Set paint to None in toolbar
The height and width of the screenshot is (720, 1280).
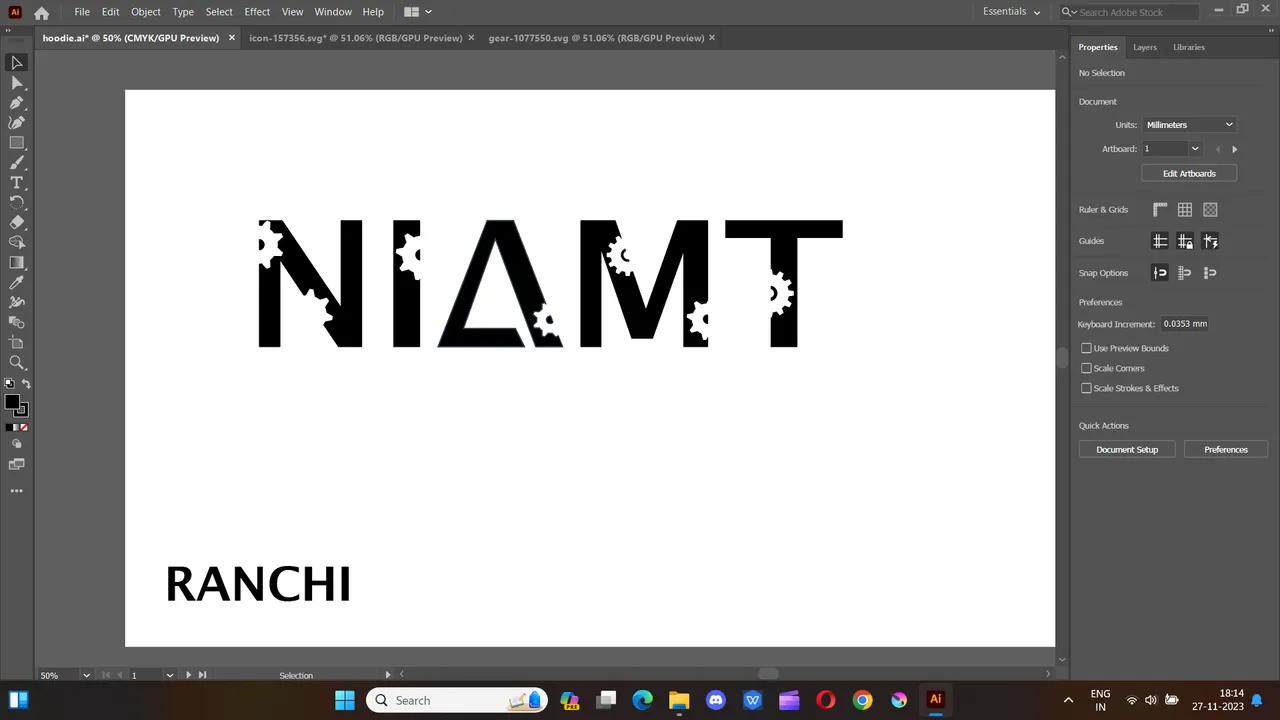(x=24, y=427)
